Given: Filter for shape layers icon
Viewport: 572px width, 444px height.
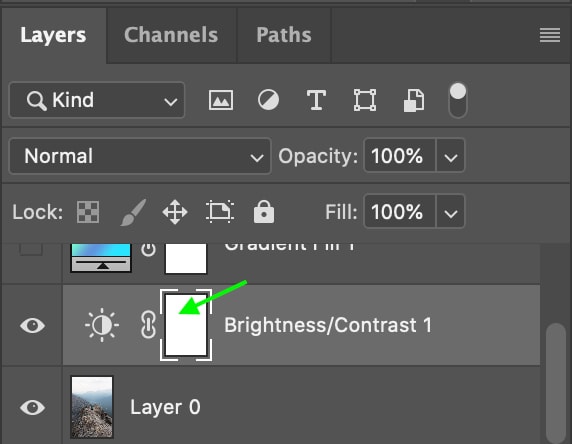Looking at the screenshot, I should pyautogui.click(x=365, y=100).
